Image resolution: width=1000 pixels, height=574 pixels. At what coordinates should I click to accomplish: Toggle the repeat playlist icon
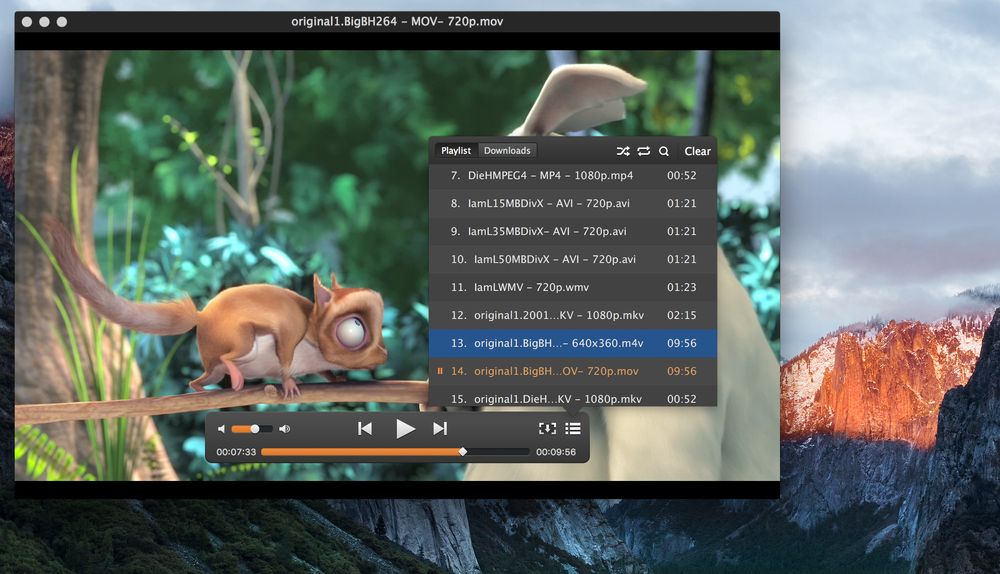[x=643, y=151]
